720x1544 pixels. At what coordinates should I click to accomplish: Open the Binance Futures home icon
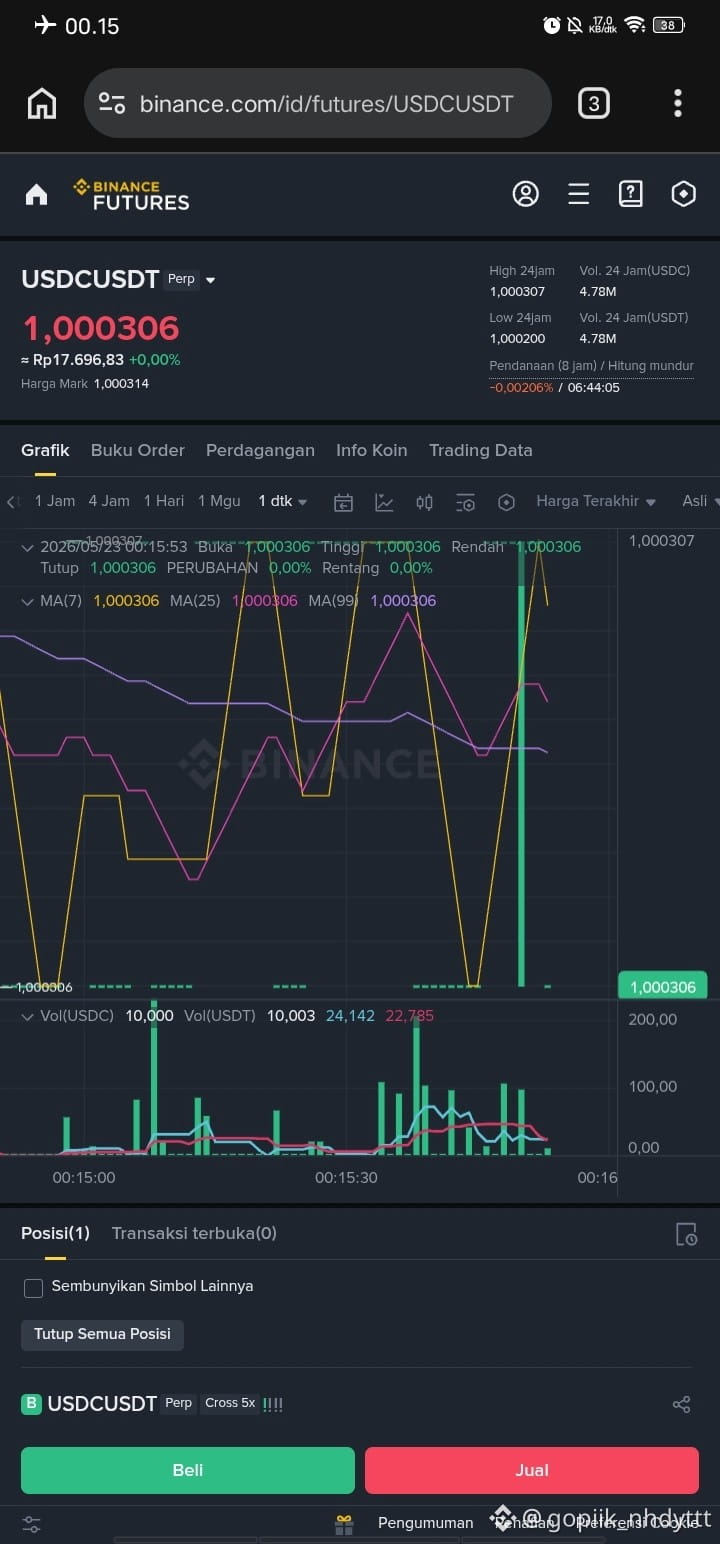36,194
